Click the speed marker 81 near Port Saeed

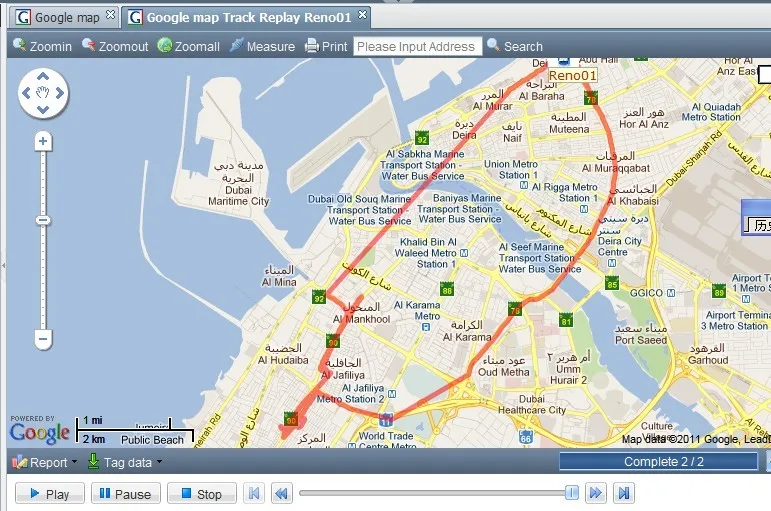pos(566,320)
